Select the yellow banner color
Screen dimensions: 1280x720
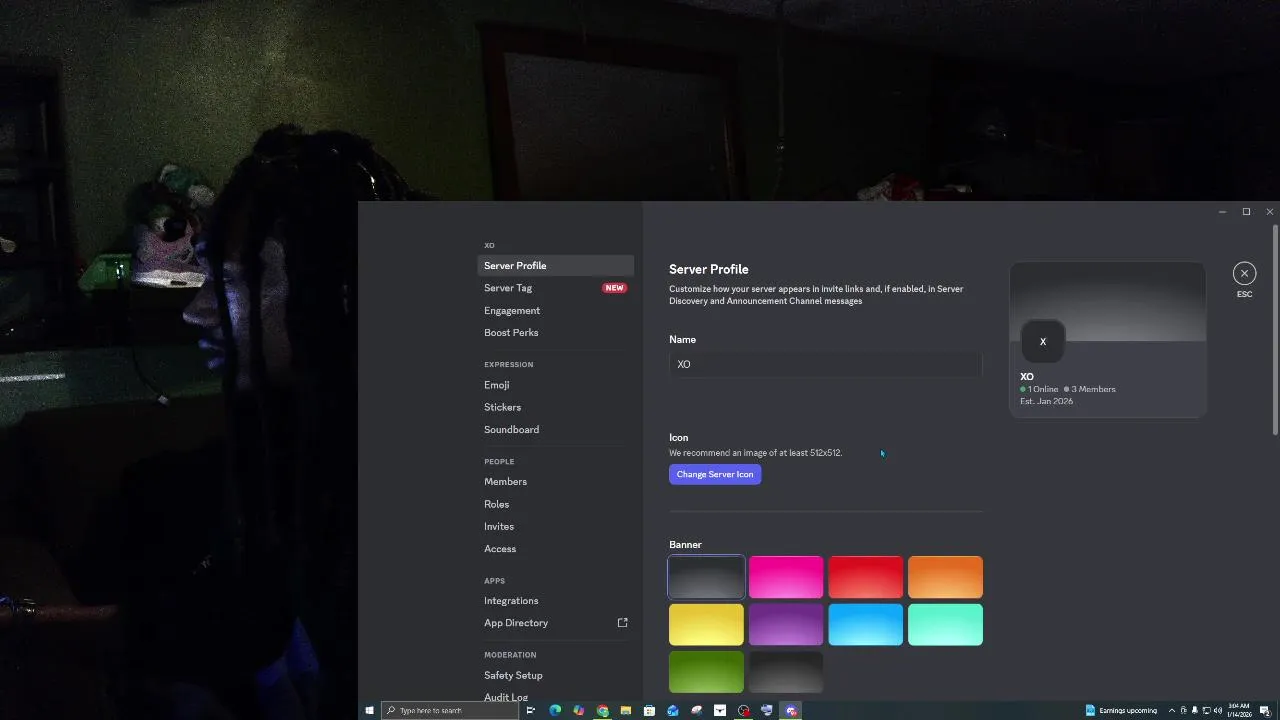(x=706, y=625)
